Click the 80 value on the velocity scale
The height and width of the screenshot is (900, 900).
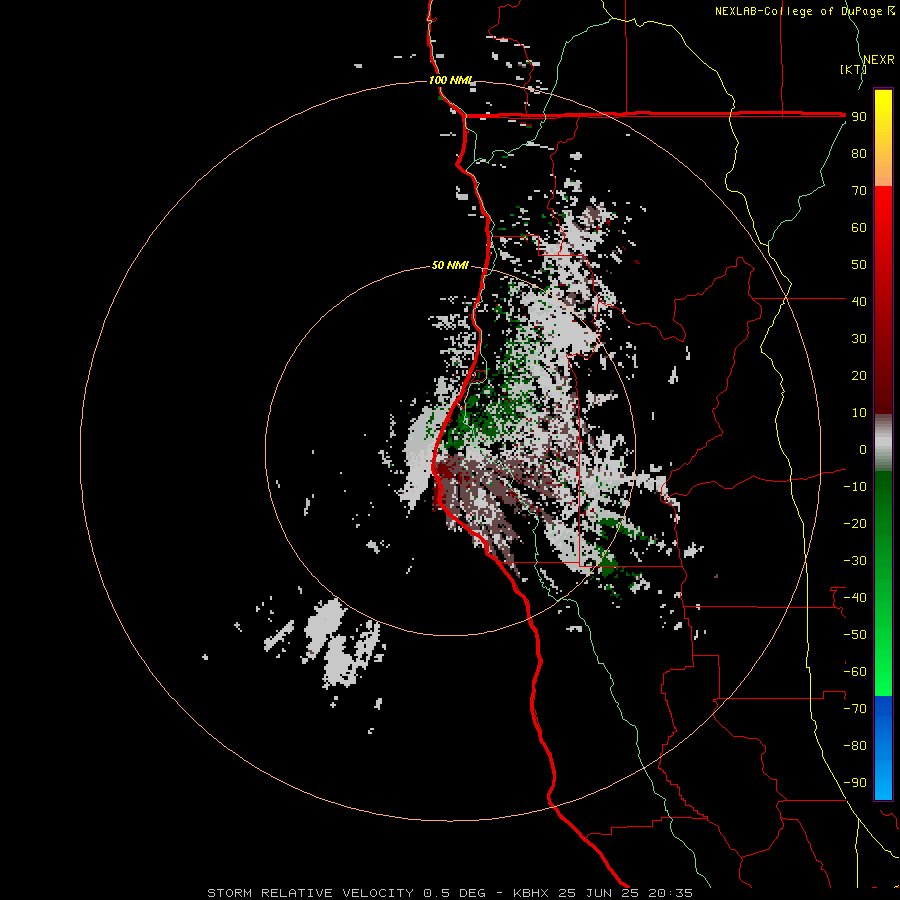pyautogui.click(x=859, y=154)
